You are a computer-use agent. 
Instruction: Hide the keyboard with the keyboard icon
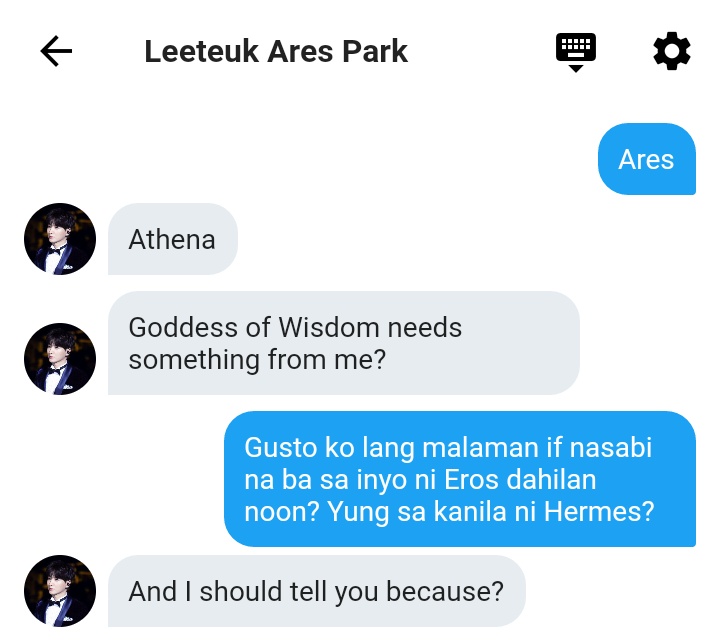575,52
